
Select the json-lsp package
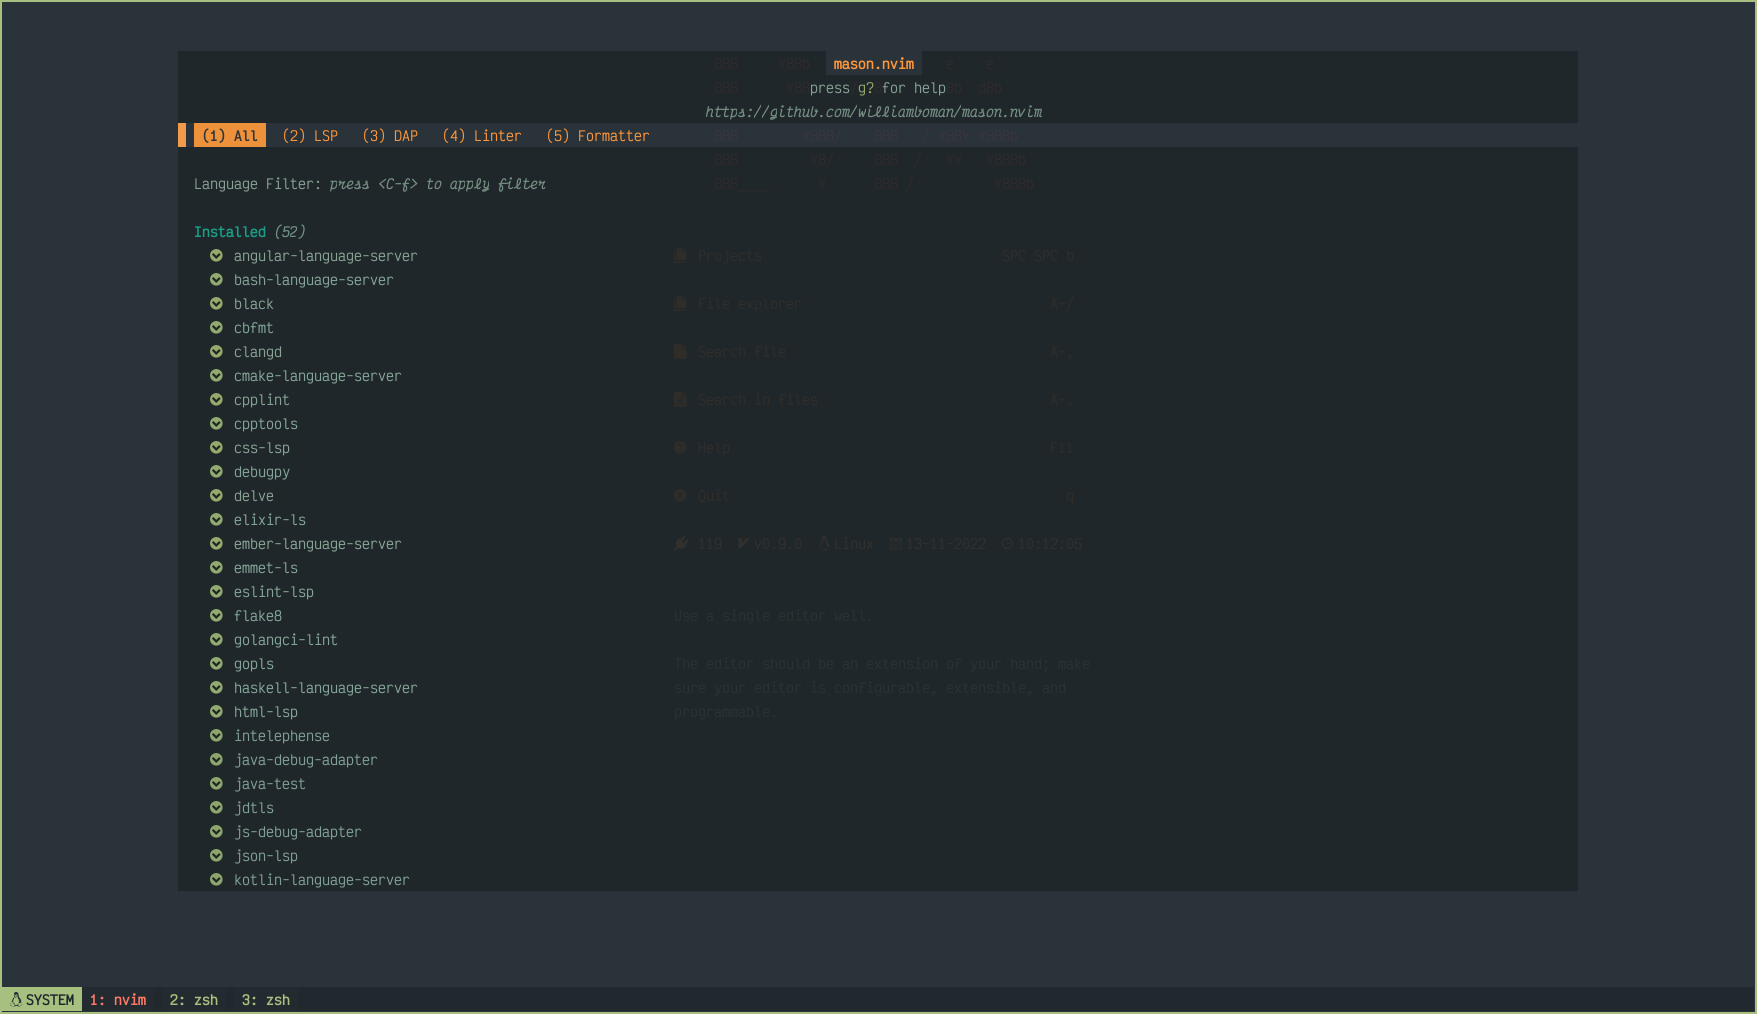click(266, 856)
